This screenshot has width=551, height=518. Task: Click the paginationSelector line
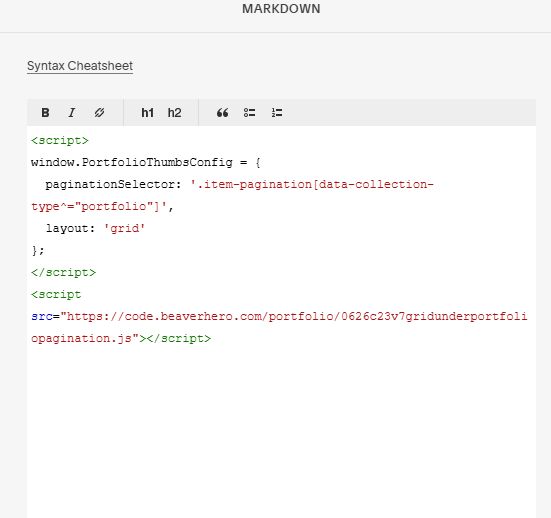coord(239,184)
